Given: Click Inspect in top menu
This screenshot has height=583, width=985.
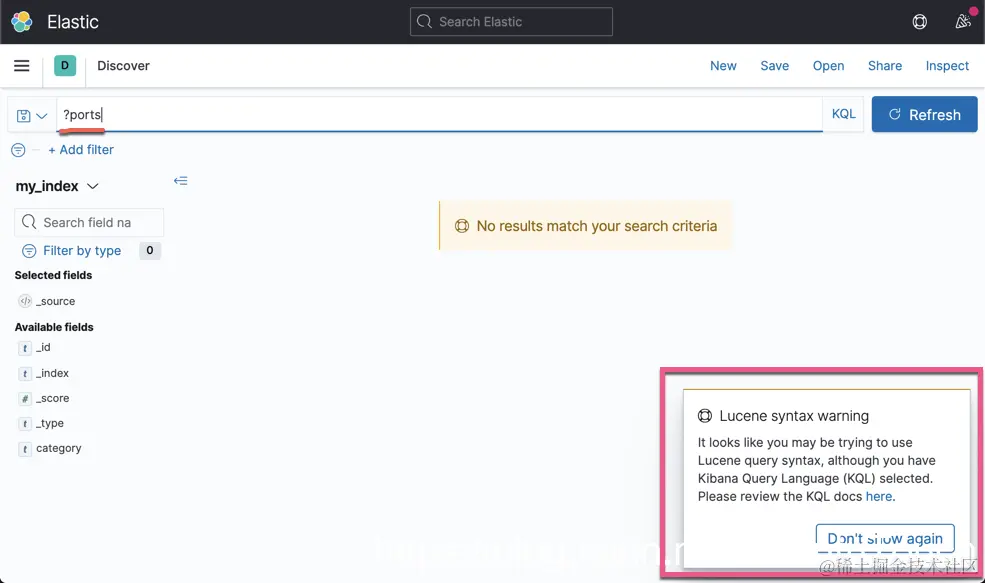Looking at the screenshot, I should click(947, 65).
